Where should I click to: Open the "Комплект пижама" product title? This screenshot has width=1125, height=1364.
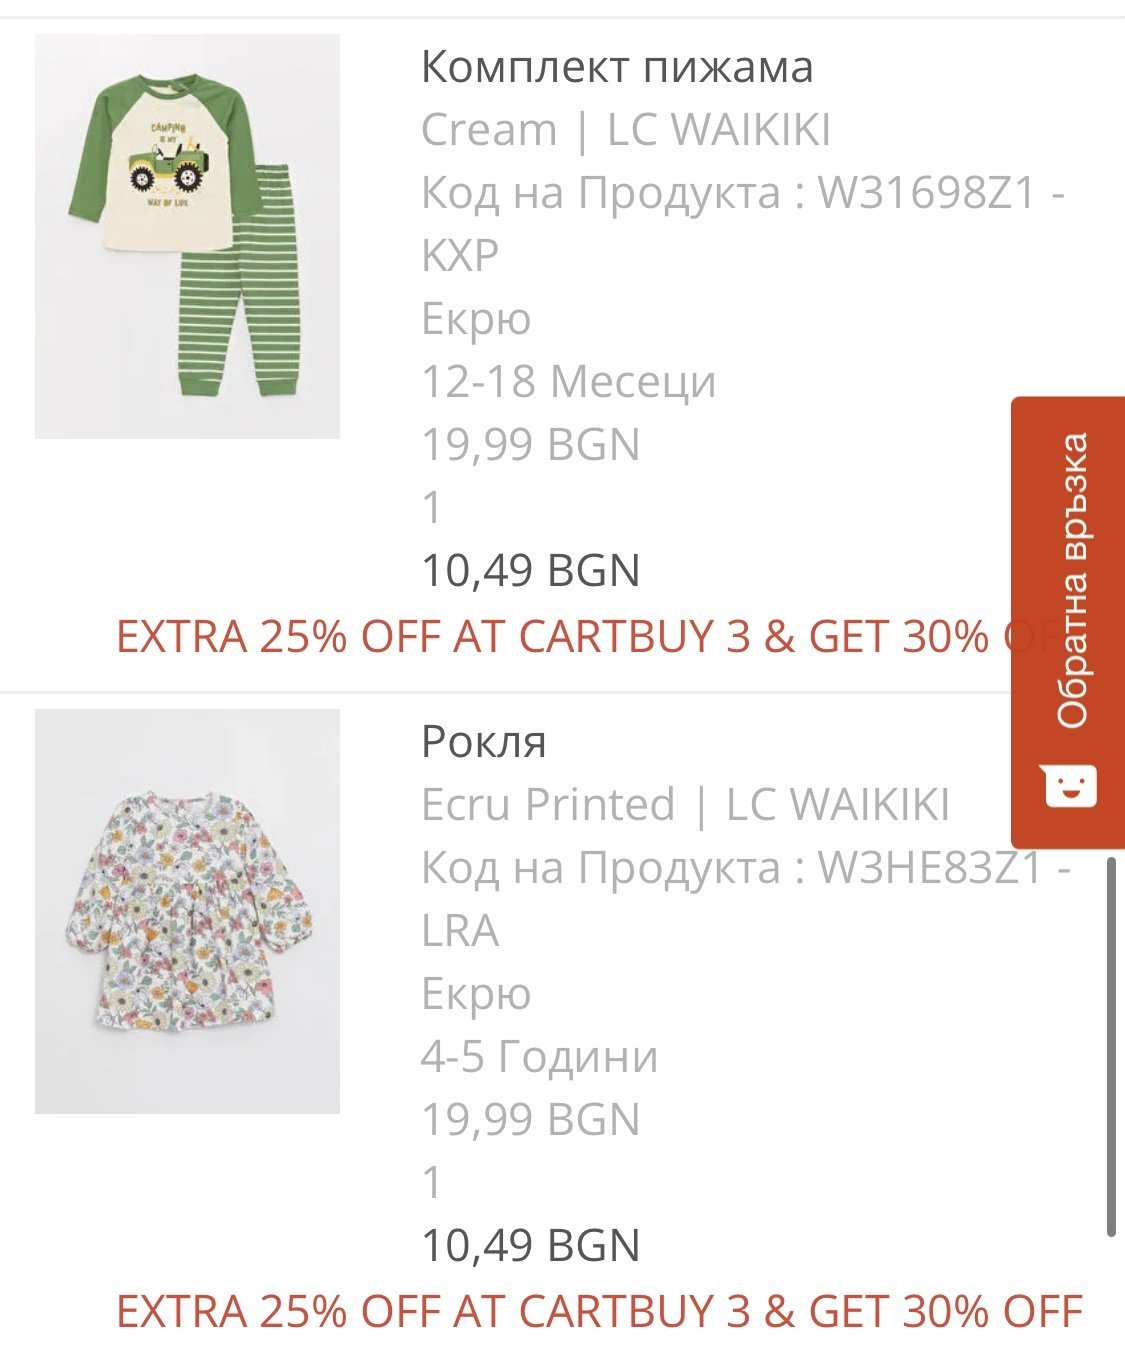point(616,67)
